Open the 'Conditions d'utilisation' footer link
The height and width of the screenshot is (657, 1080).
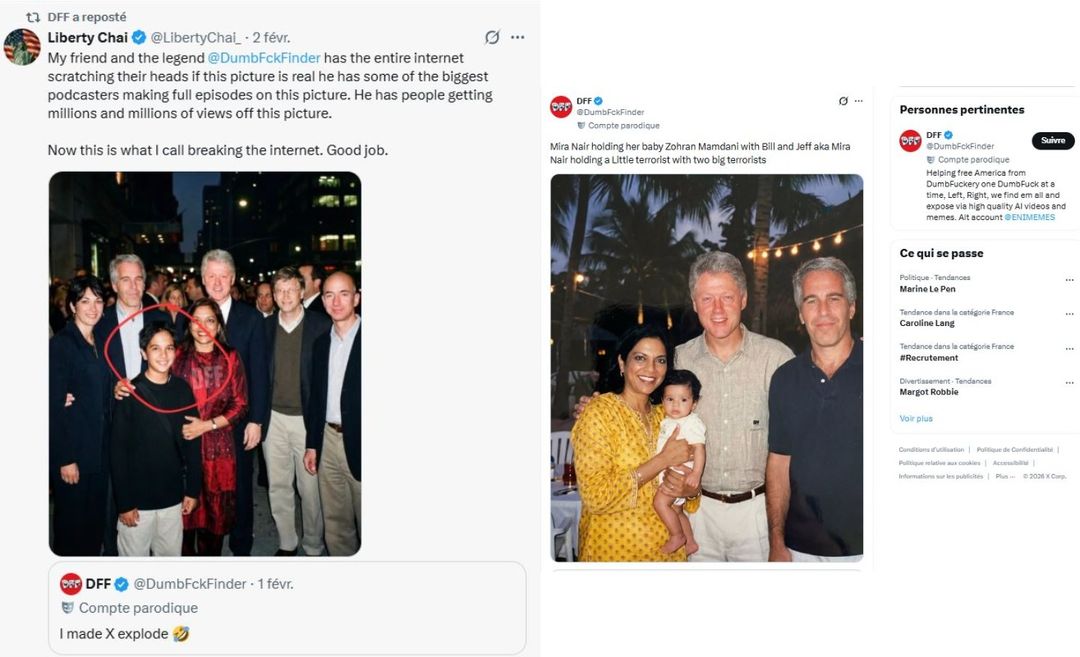931,450
